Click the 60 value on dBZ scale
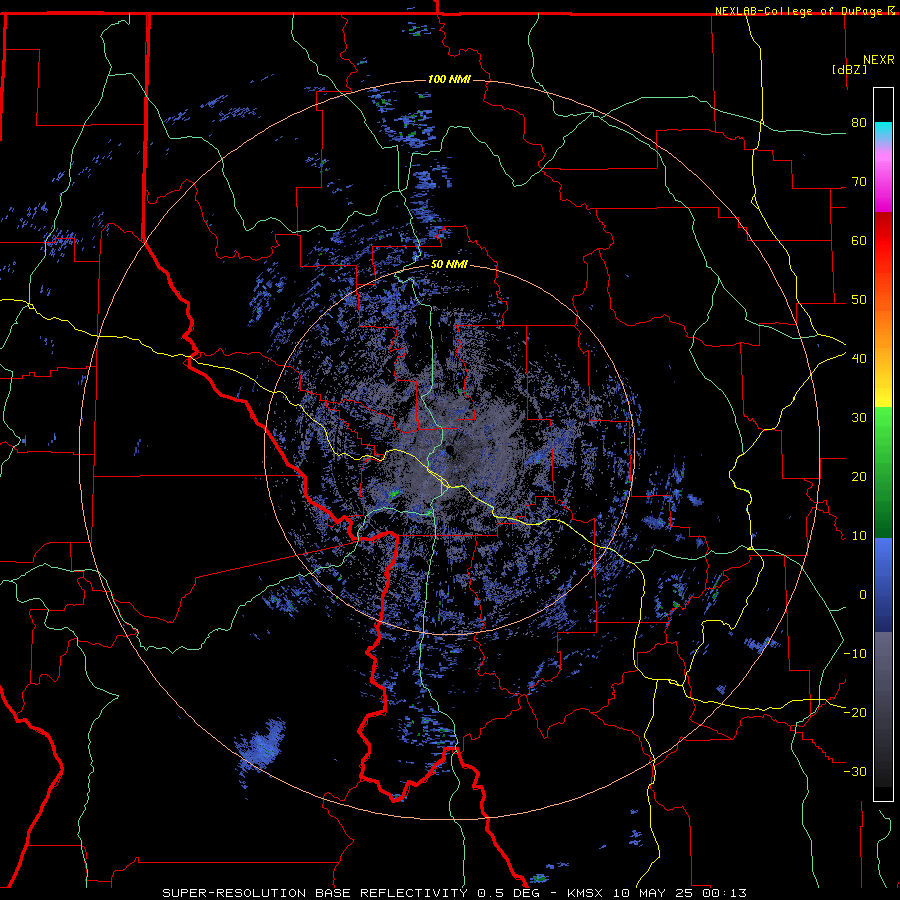900x900 pixels. pos(859,240)
